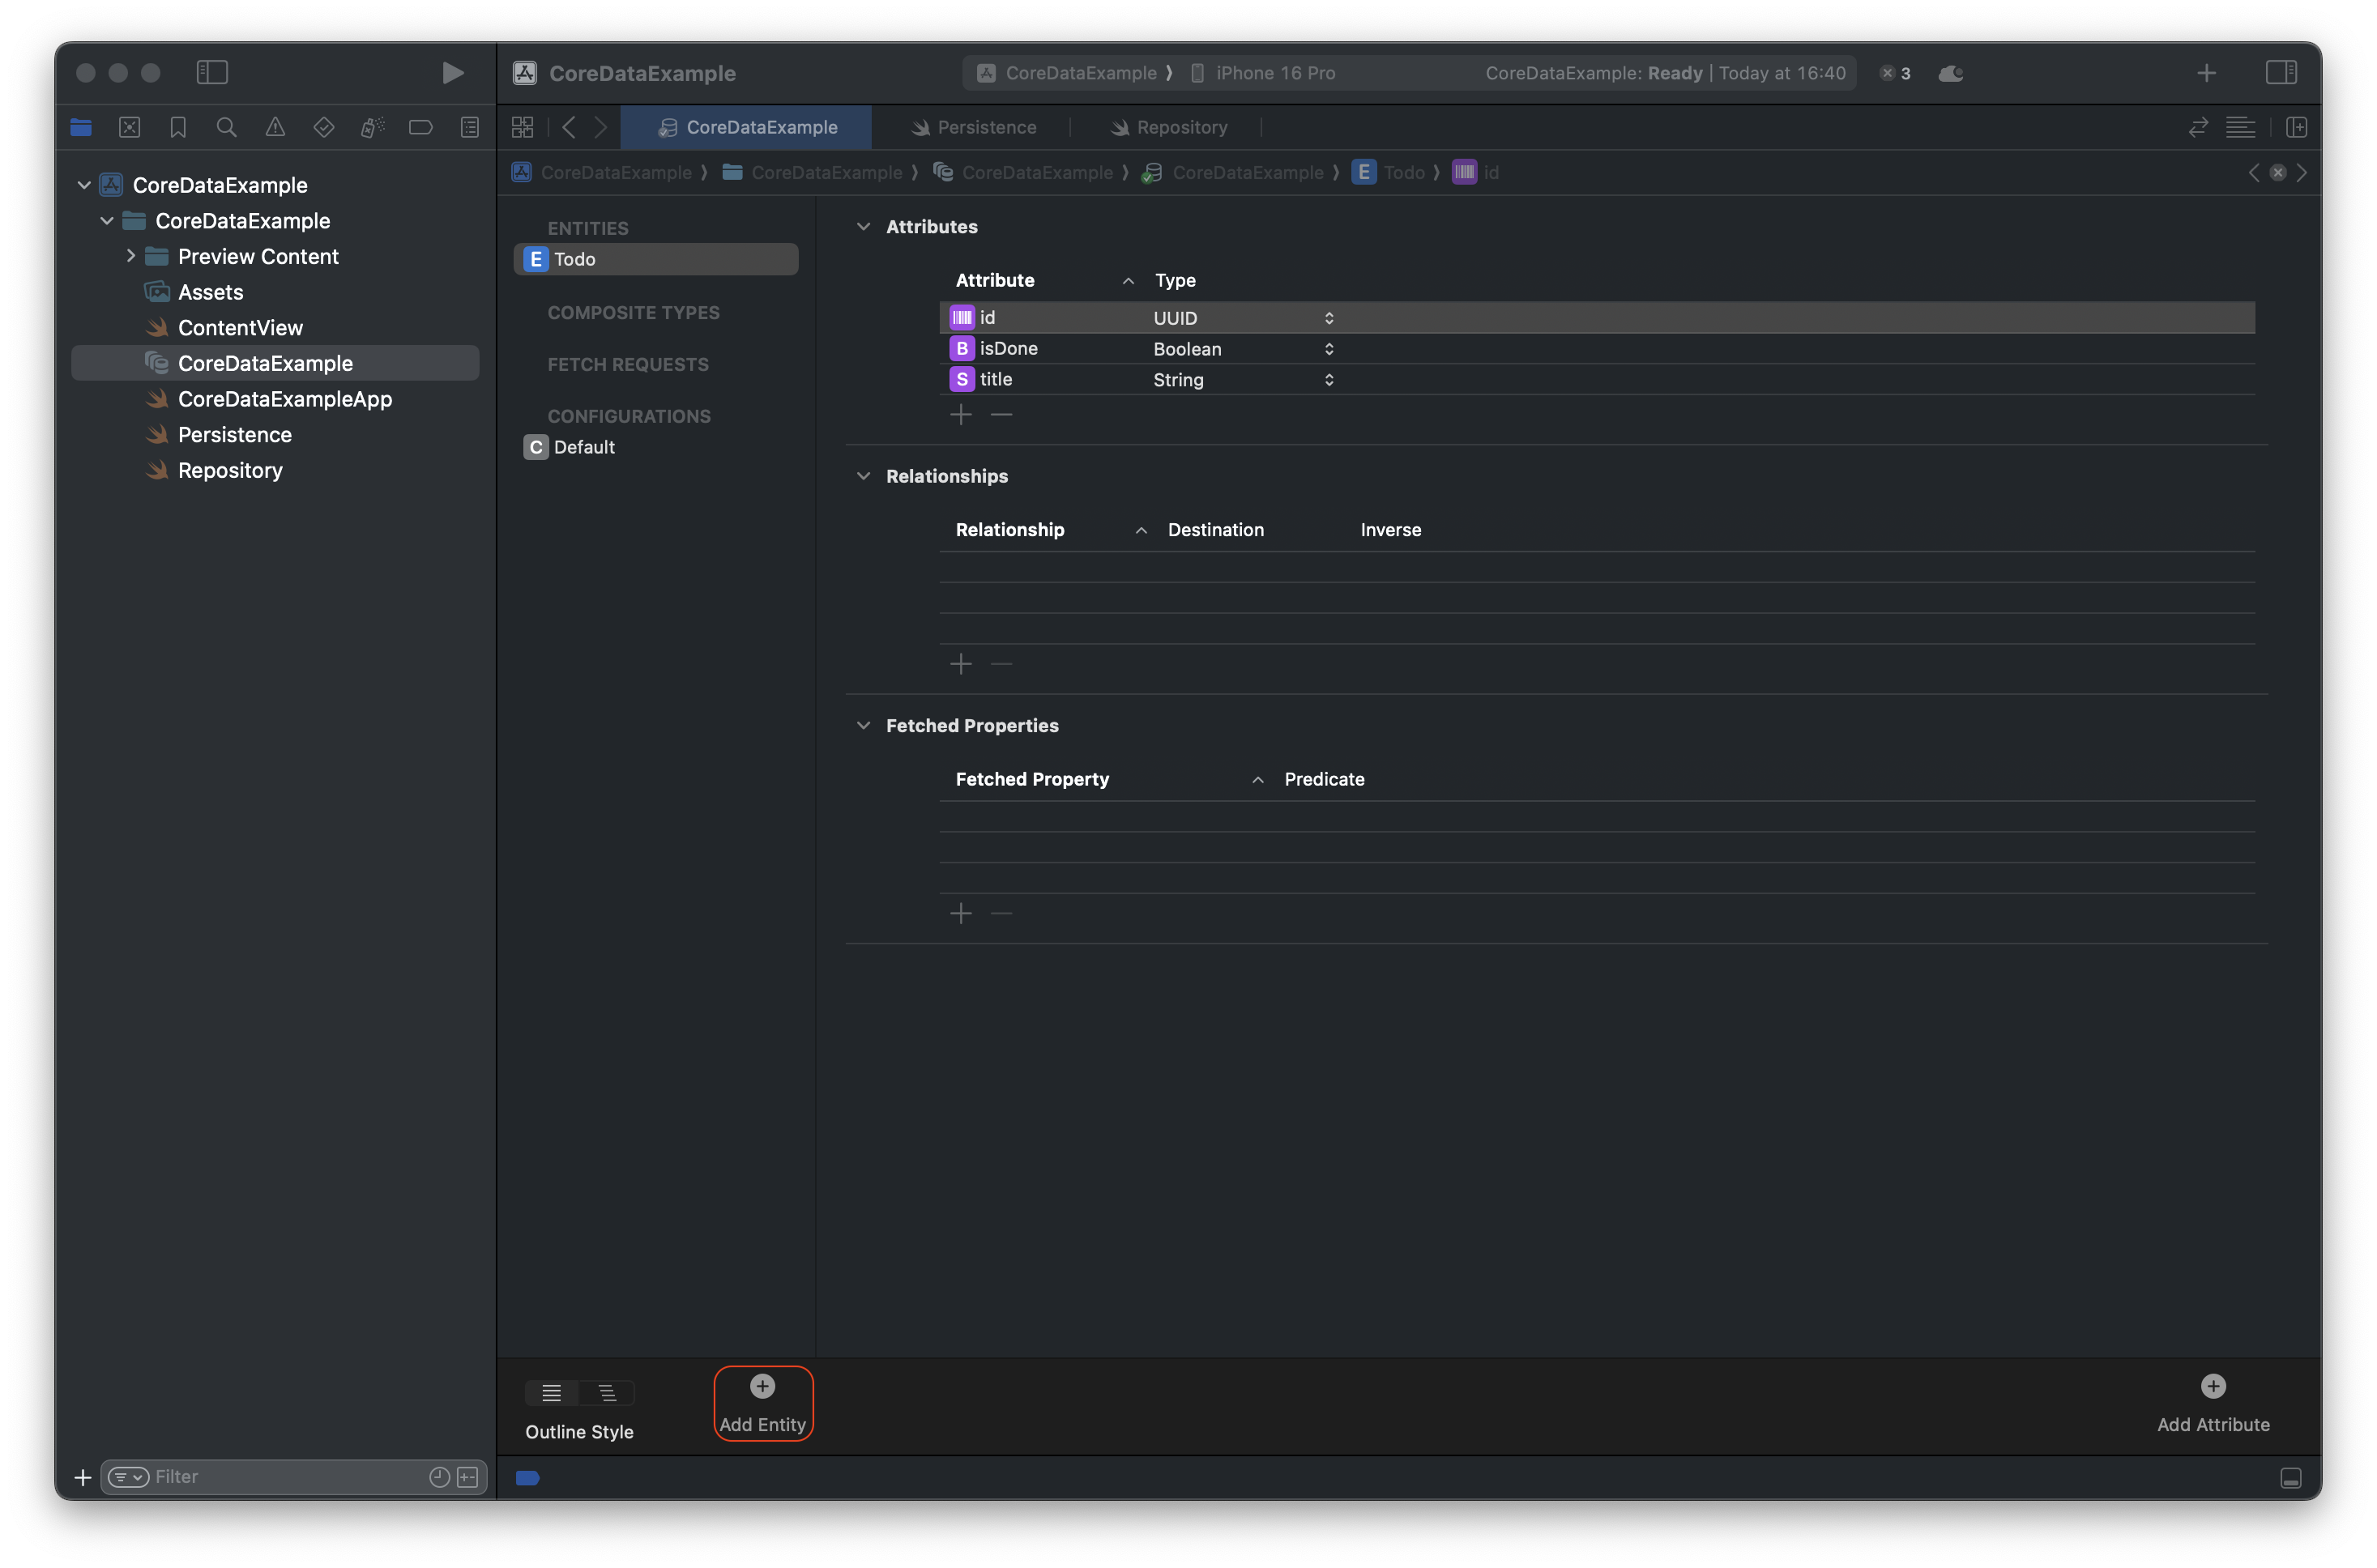Viewport: 2377px width, 1568px height.
Task: Add a fetched property with the plus button
Action: 961,913
